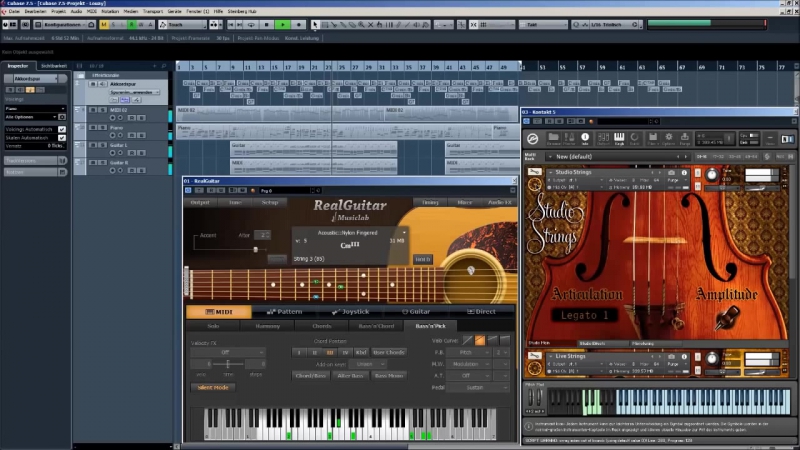This screenshot has height=450, width=800.
Task: Select the Mute (X) tool
Action: point(370,24)
